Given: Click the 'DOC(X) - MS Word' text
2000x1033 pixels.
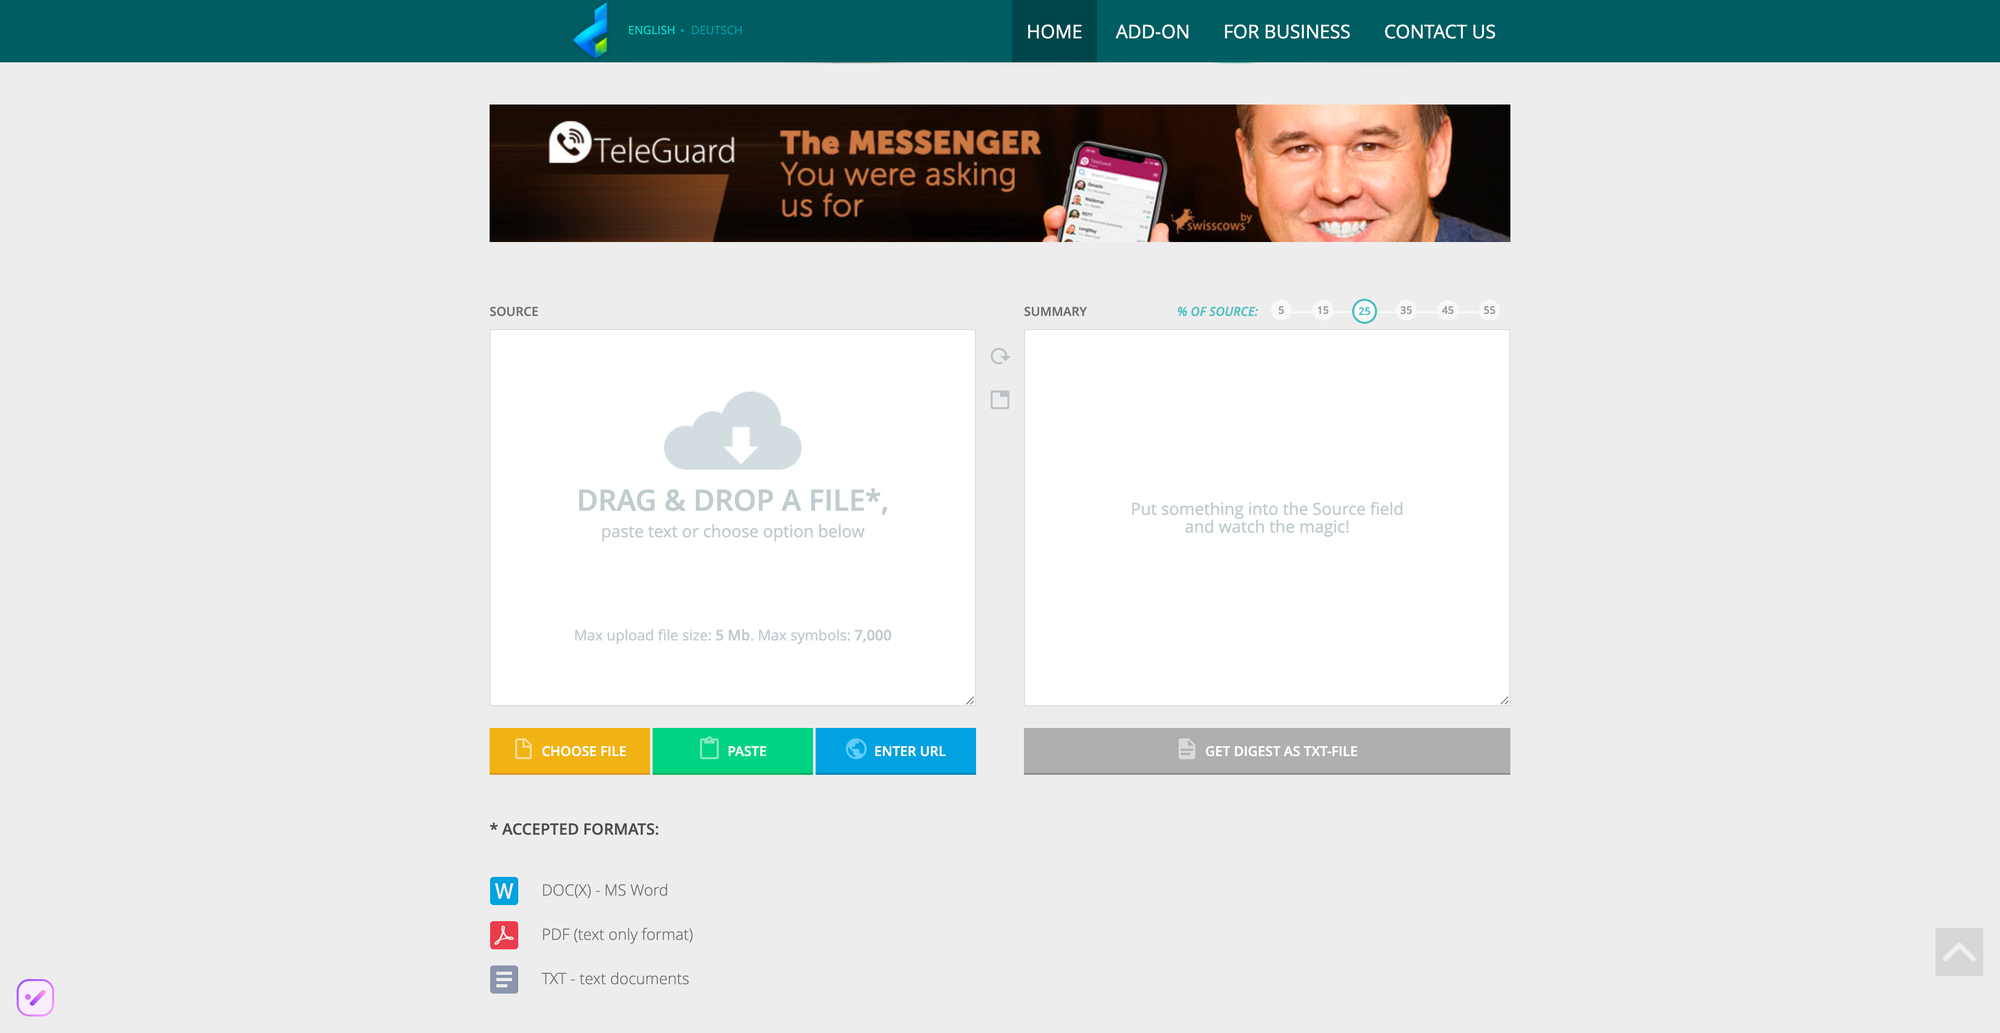Looking at the screenshot, I should click(x=605, y=890).
